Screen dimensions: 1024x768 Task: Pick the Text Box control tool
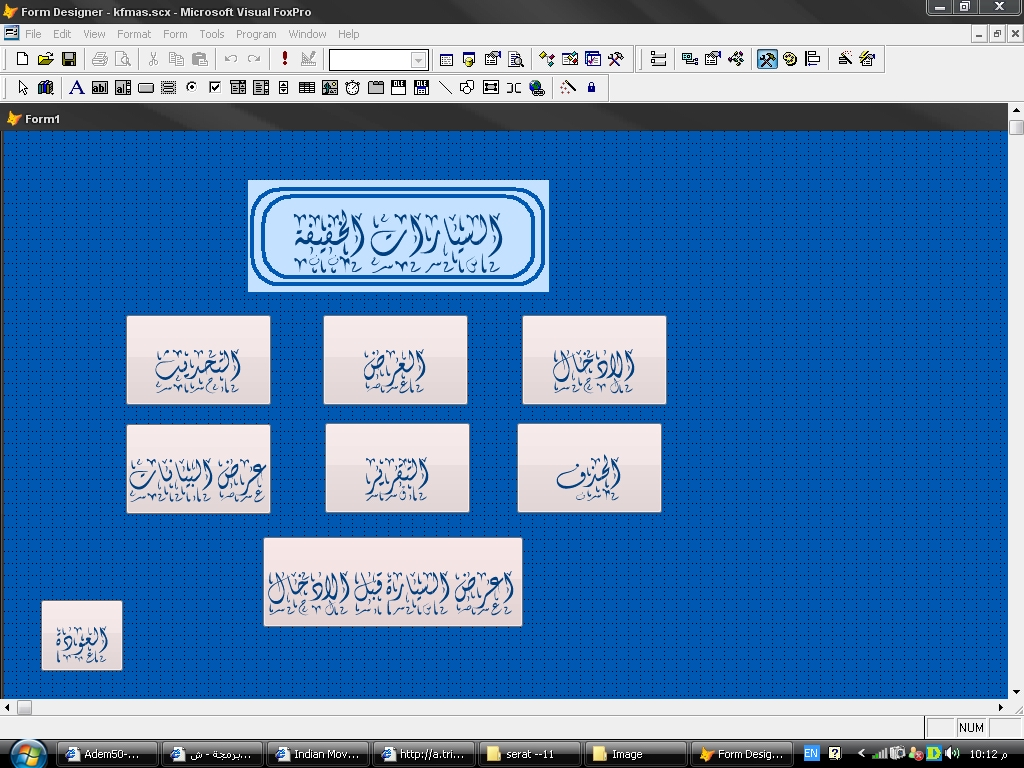point(99,88)
